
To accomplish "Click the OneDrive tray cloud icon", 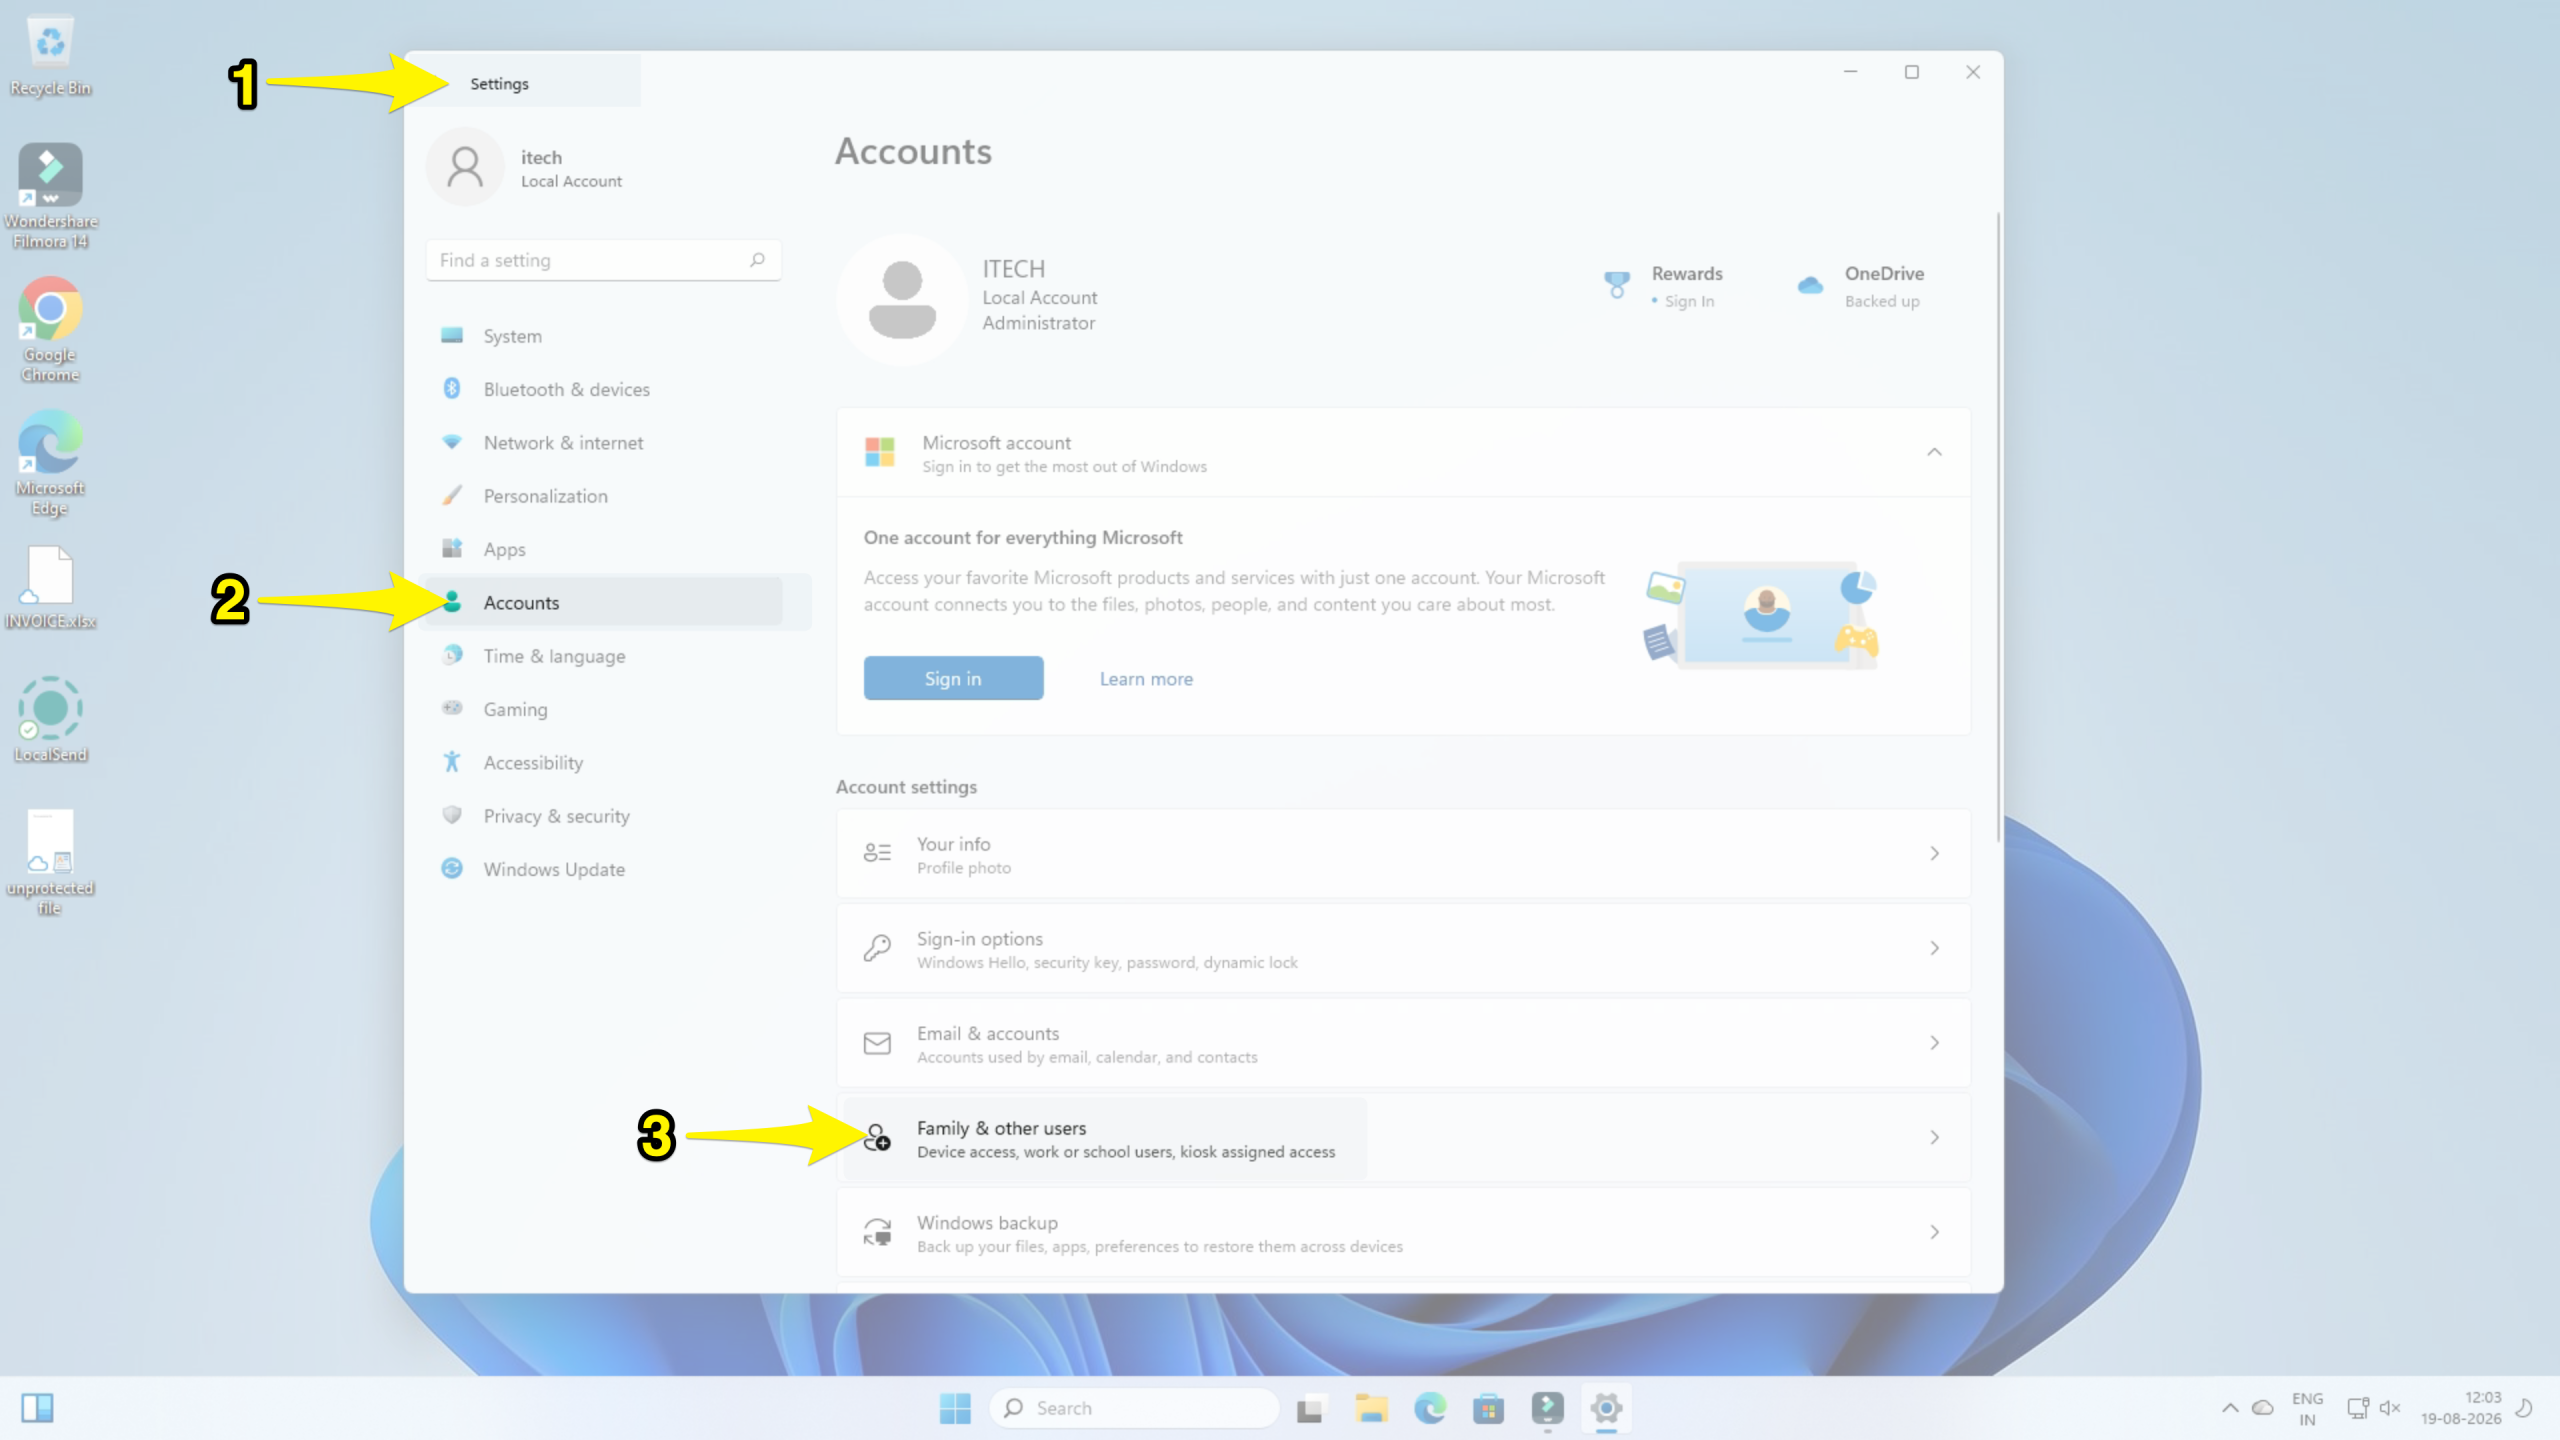I will [x=2263, y=1408].
